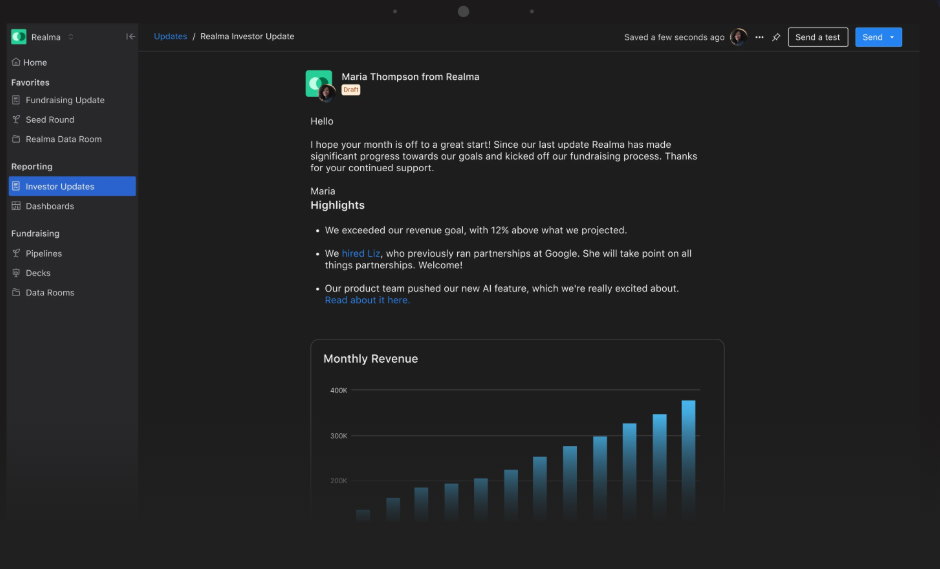This screenshot has height=569, width=940.
Task: Click the Data Rooms folder icon
Action: (x=16, y=293)
